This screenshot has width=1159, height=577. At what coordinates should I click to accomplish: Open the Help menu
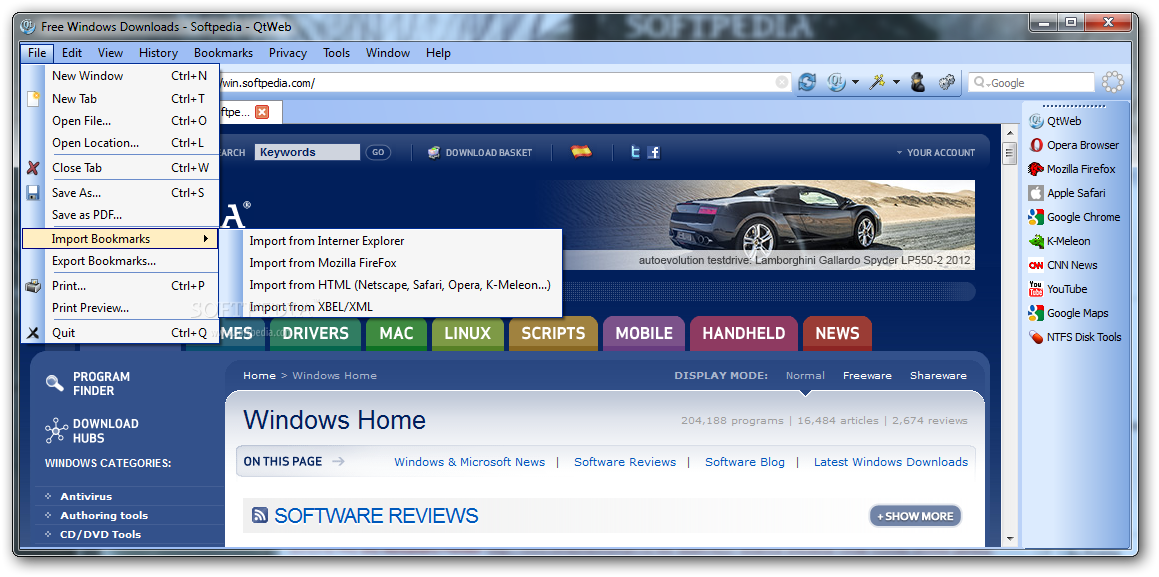coord(438,52)
